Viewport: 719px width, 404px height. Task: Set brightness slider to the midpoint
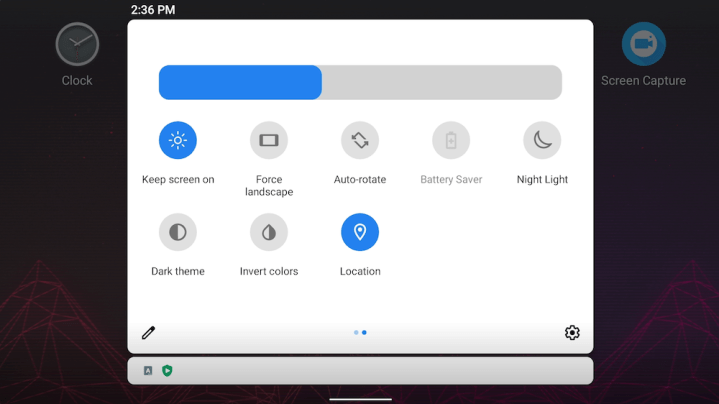click(360, 82)
